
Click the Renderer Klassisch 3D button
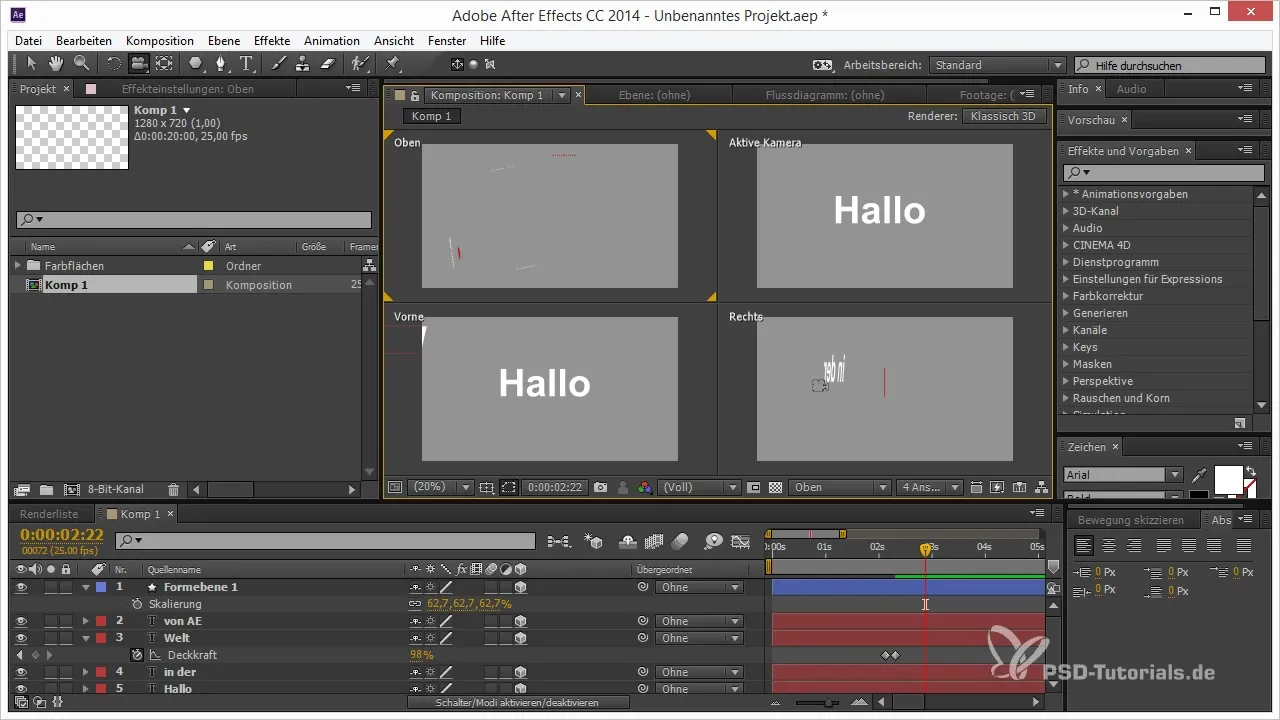(x=1003, y=116)
